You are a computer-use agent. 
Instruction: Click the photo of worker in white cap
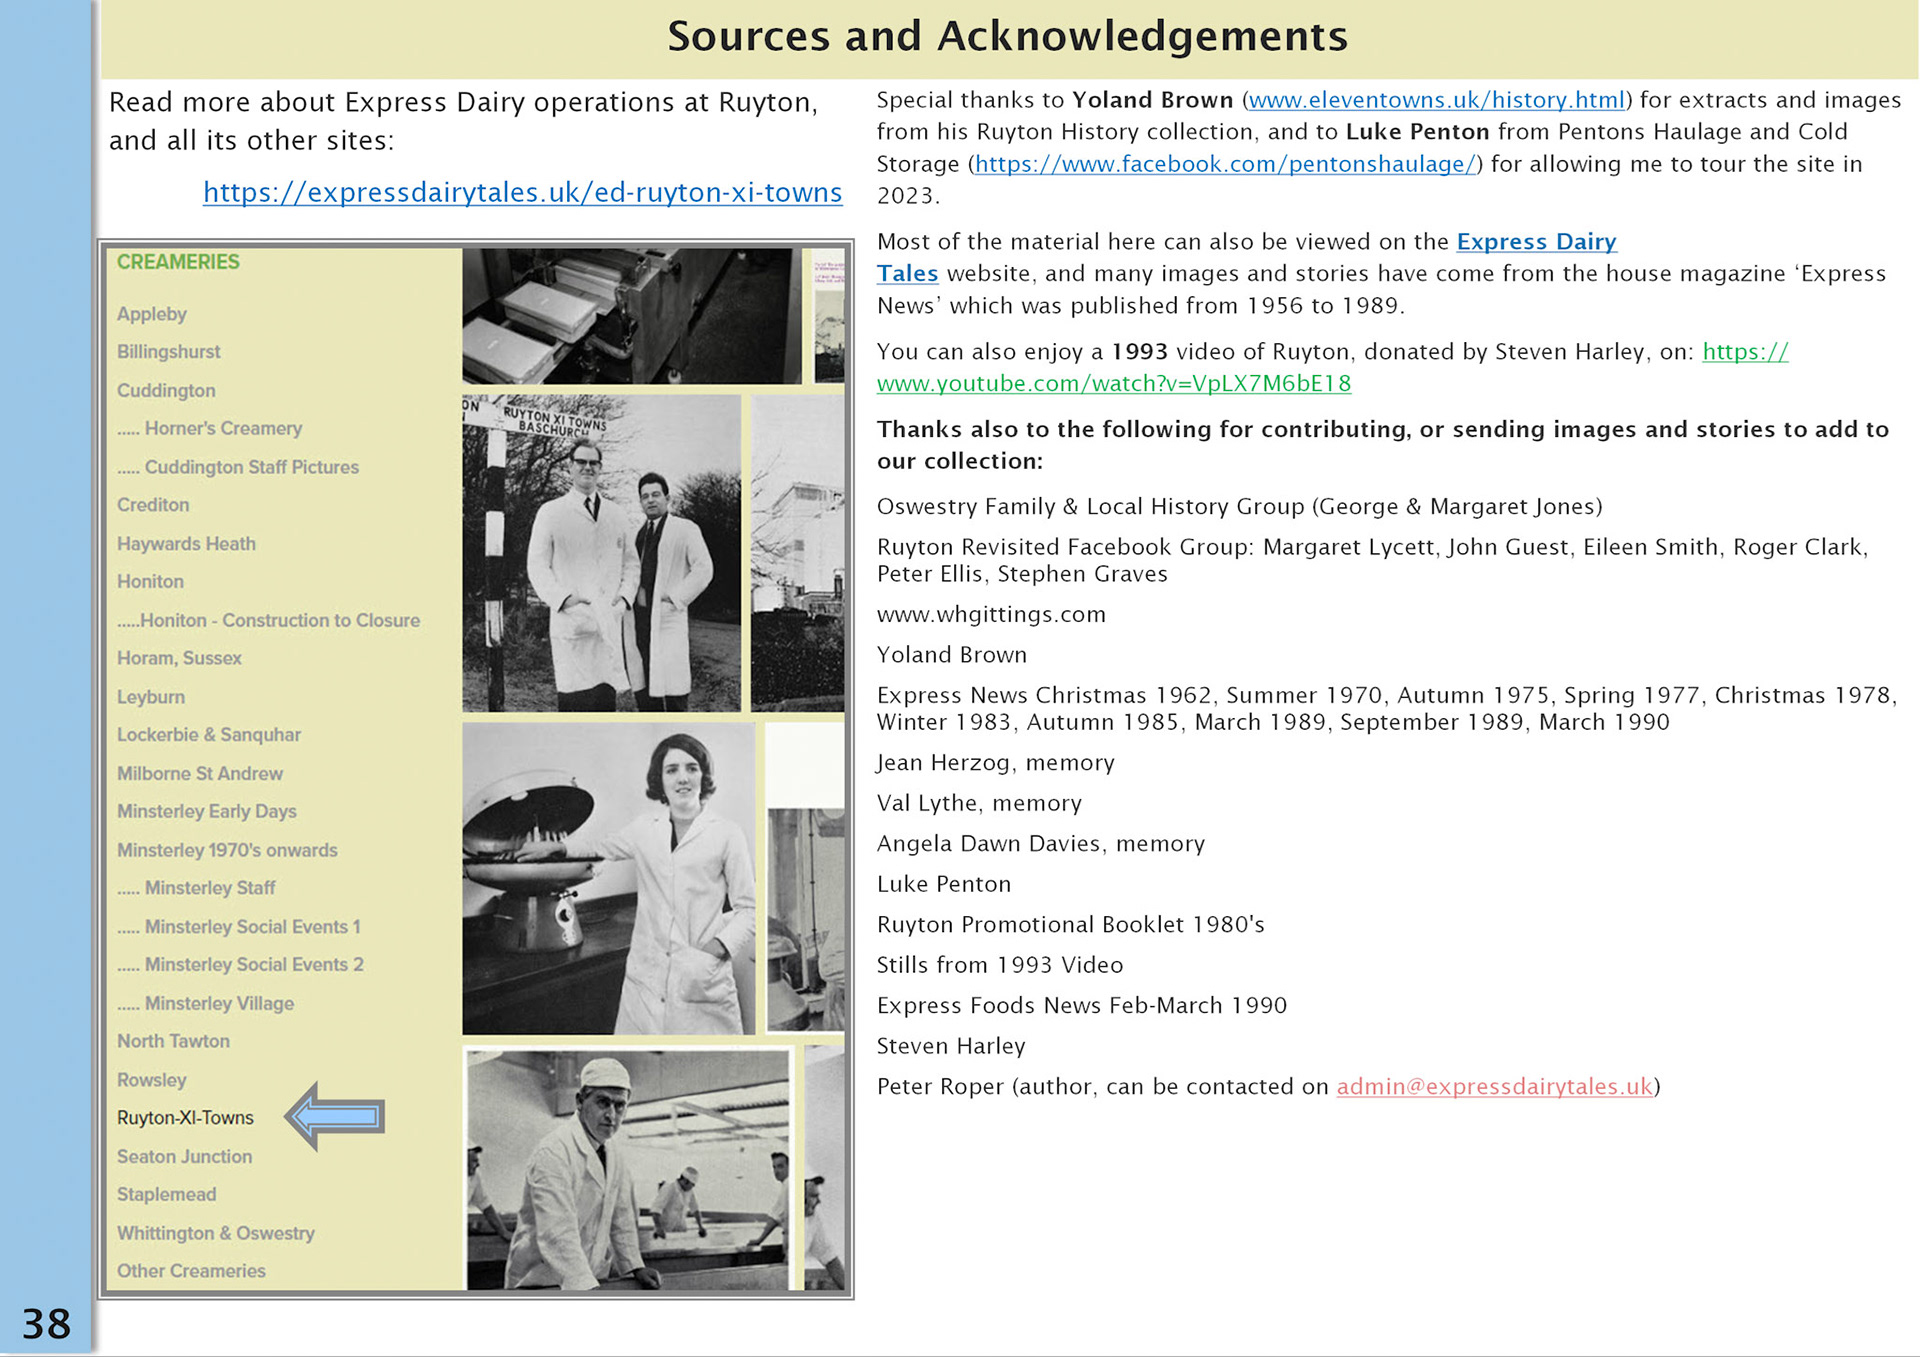tap(628, 1168)
